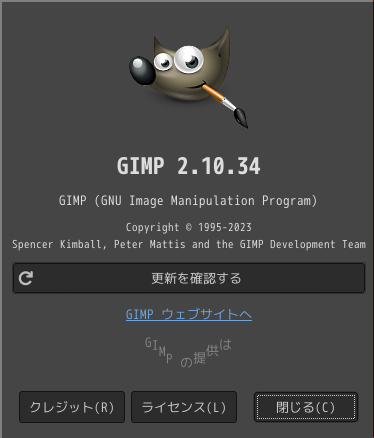
Task: Click the Spencer Kimball, Peter Mattis line
Action: point(189,244)
